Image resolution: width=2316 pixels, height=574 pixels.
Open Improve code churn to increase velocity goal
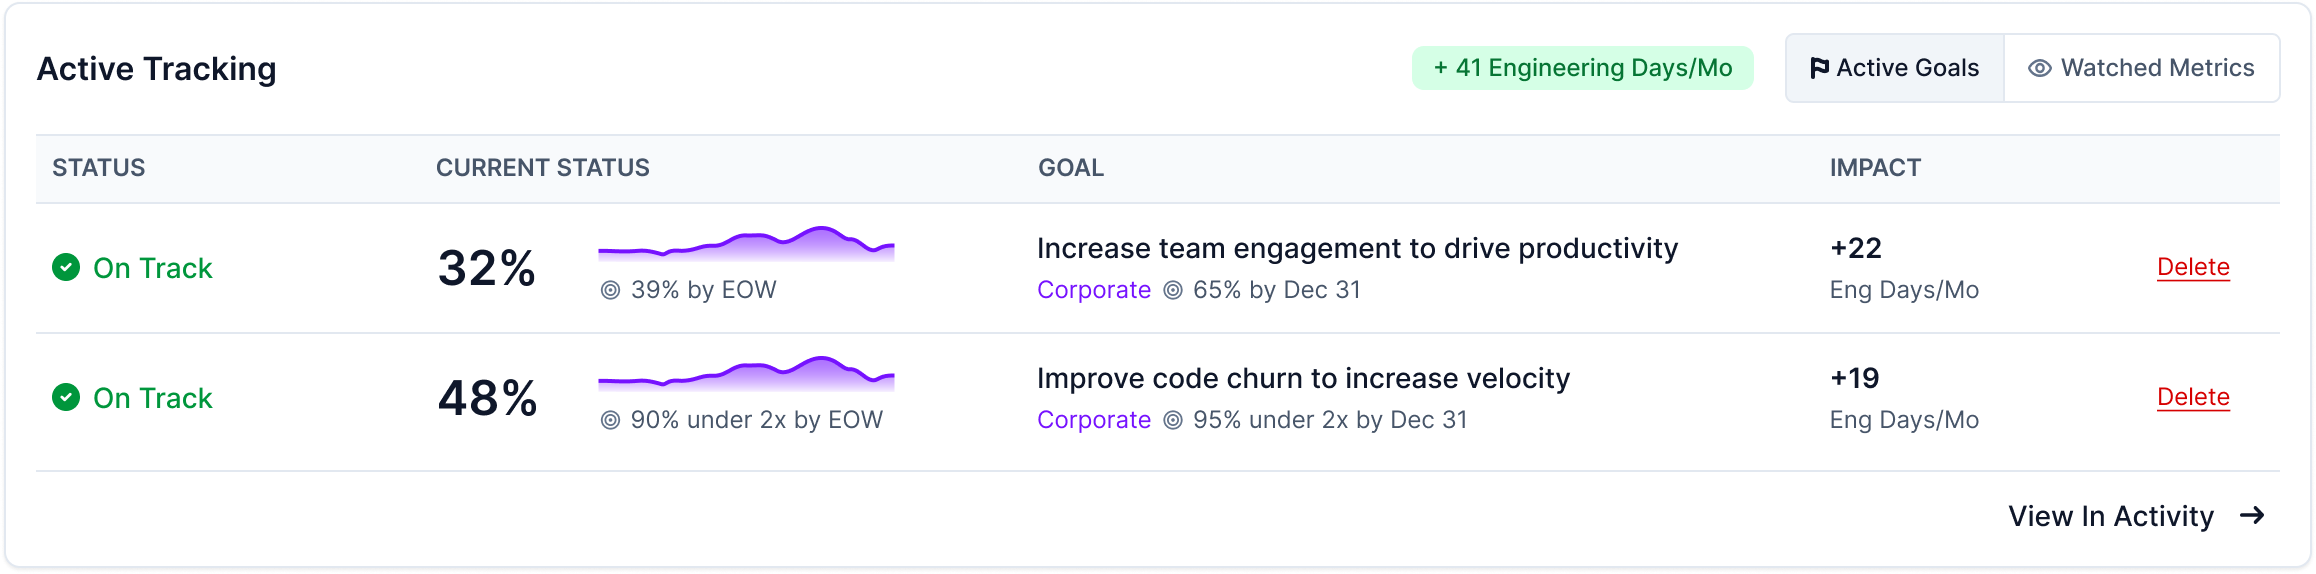[x=1303, y=378]
